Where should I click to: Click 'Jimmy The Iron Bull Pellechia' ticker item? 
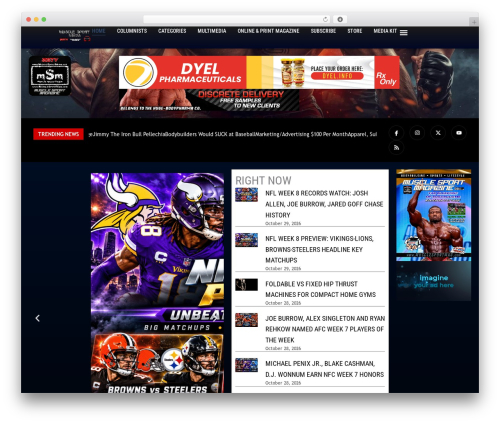(x=129, y=134)
